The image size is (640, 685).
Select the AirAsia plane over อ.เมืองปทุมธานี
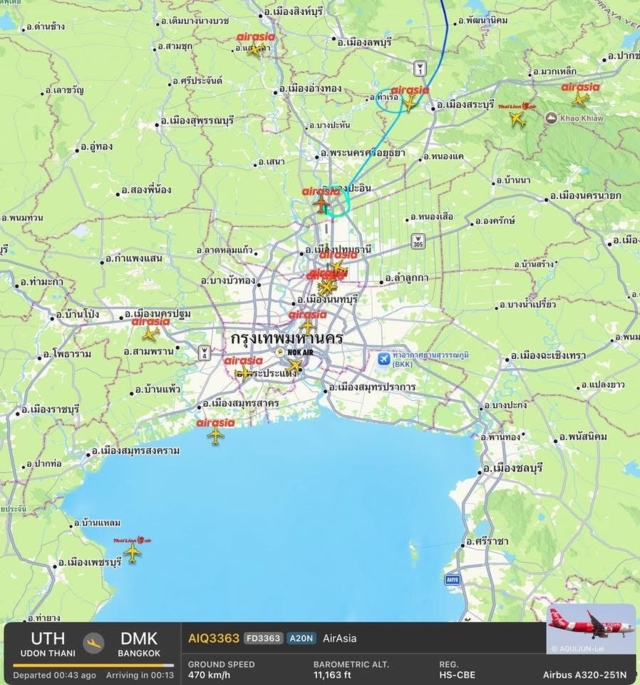(337, 267)
